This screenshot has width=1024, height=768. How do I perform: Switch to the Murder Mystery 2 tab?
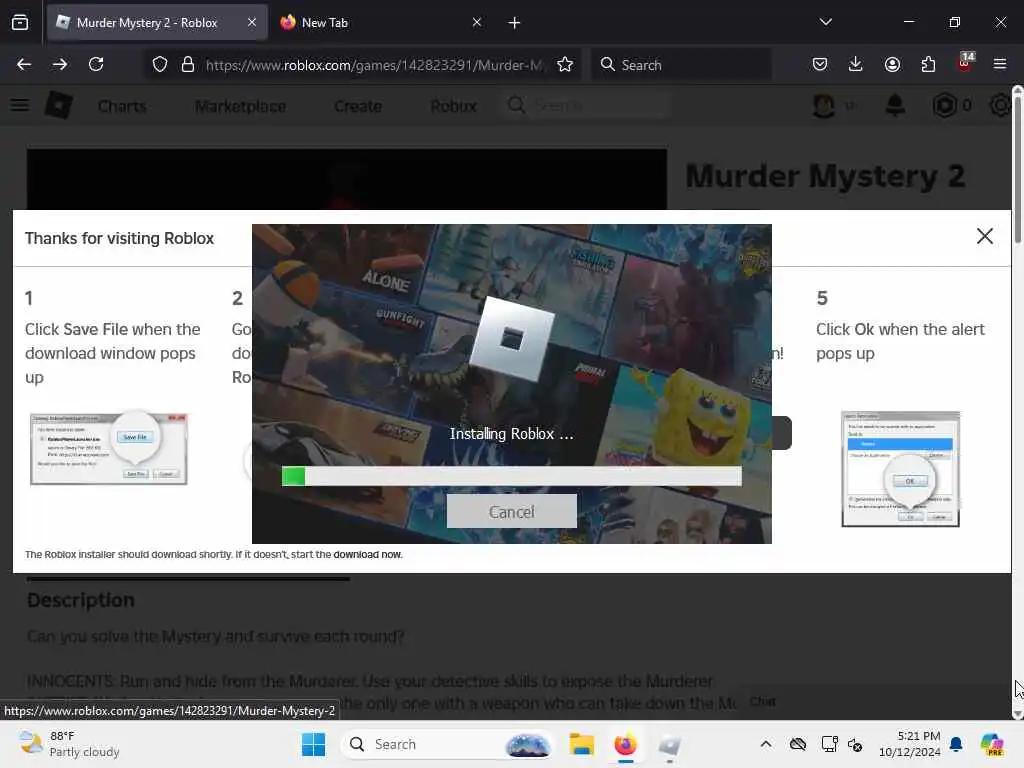click(x=157, y=23)
